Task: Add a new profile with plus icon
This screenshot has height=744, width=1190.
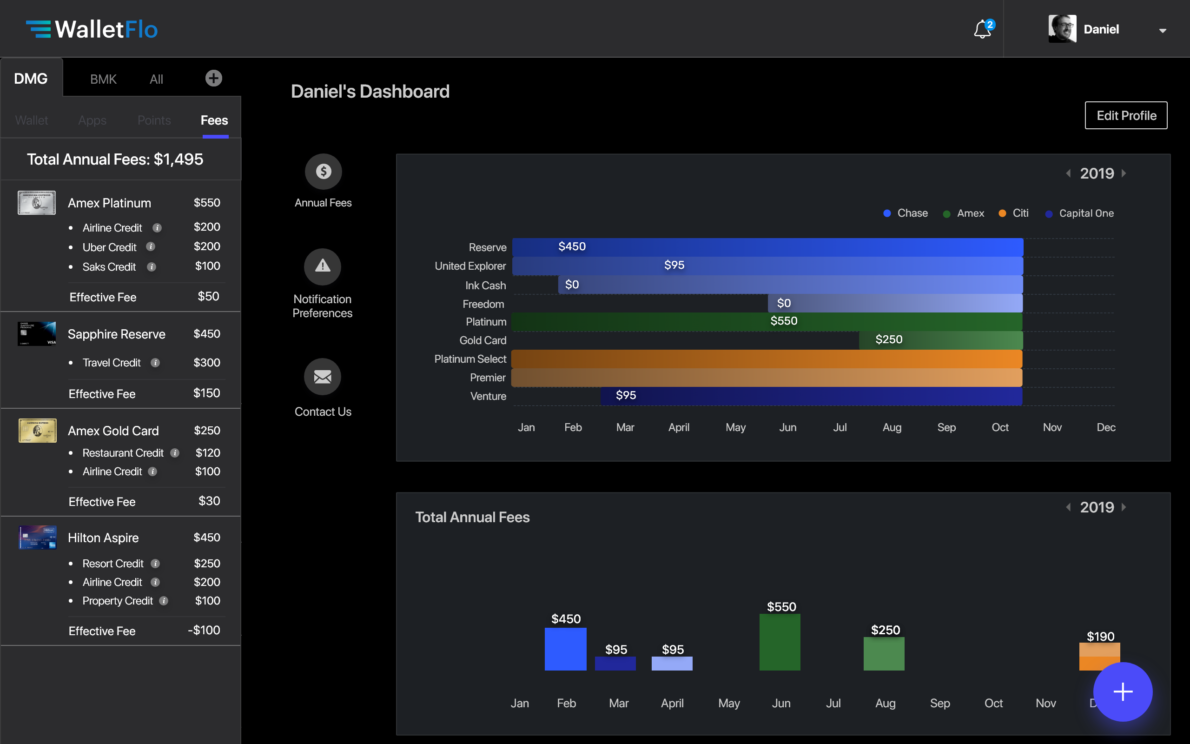Action: [213, 78]
